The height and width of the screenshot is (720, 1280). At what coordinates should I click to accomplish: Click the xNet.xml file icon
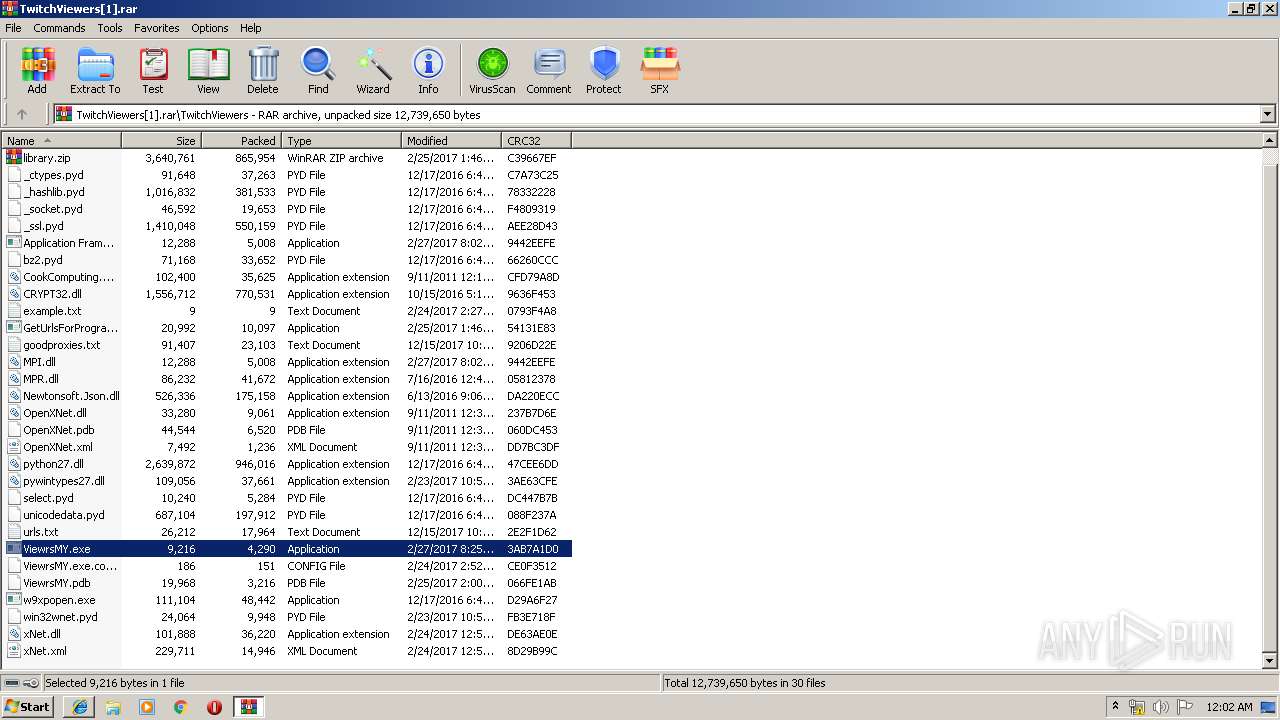click(14, 651)
